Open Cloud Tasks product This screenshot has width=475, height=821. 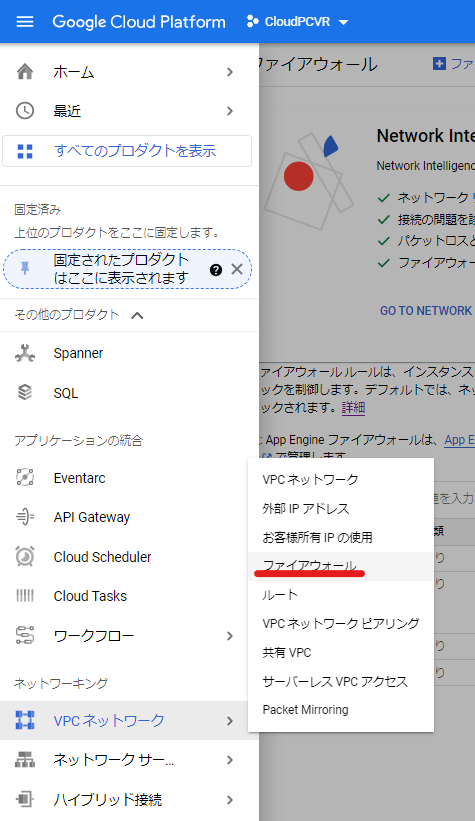coord(90,596)
